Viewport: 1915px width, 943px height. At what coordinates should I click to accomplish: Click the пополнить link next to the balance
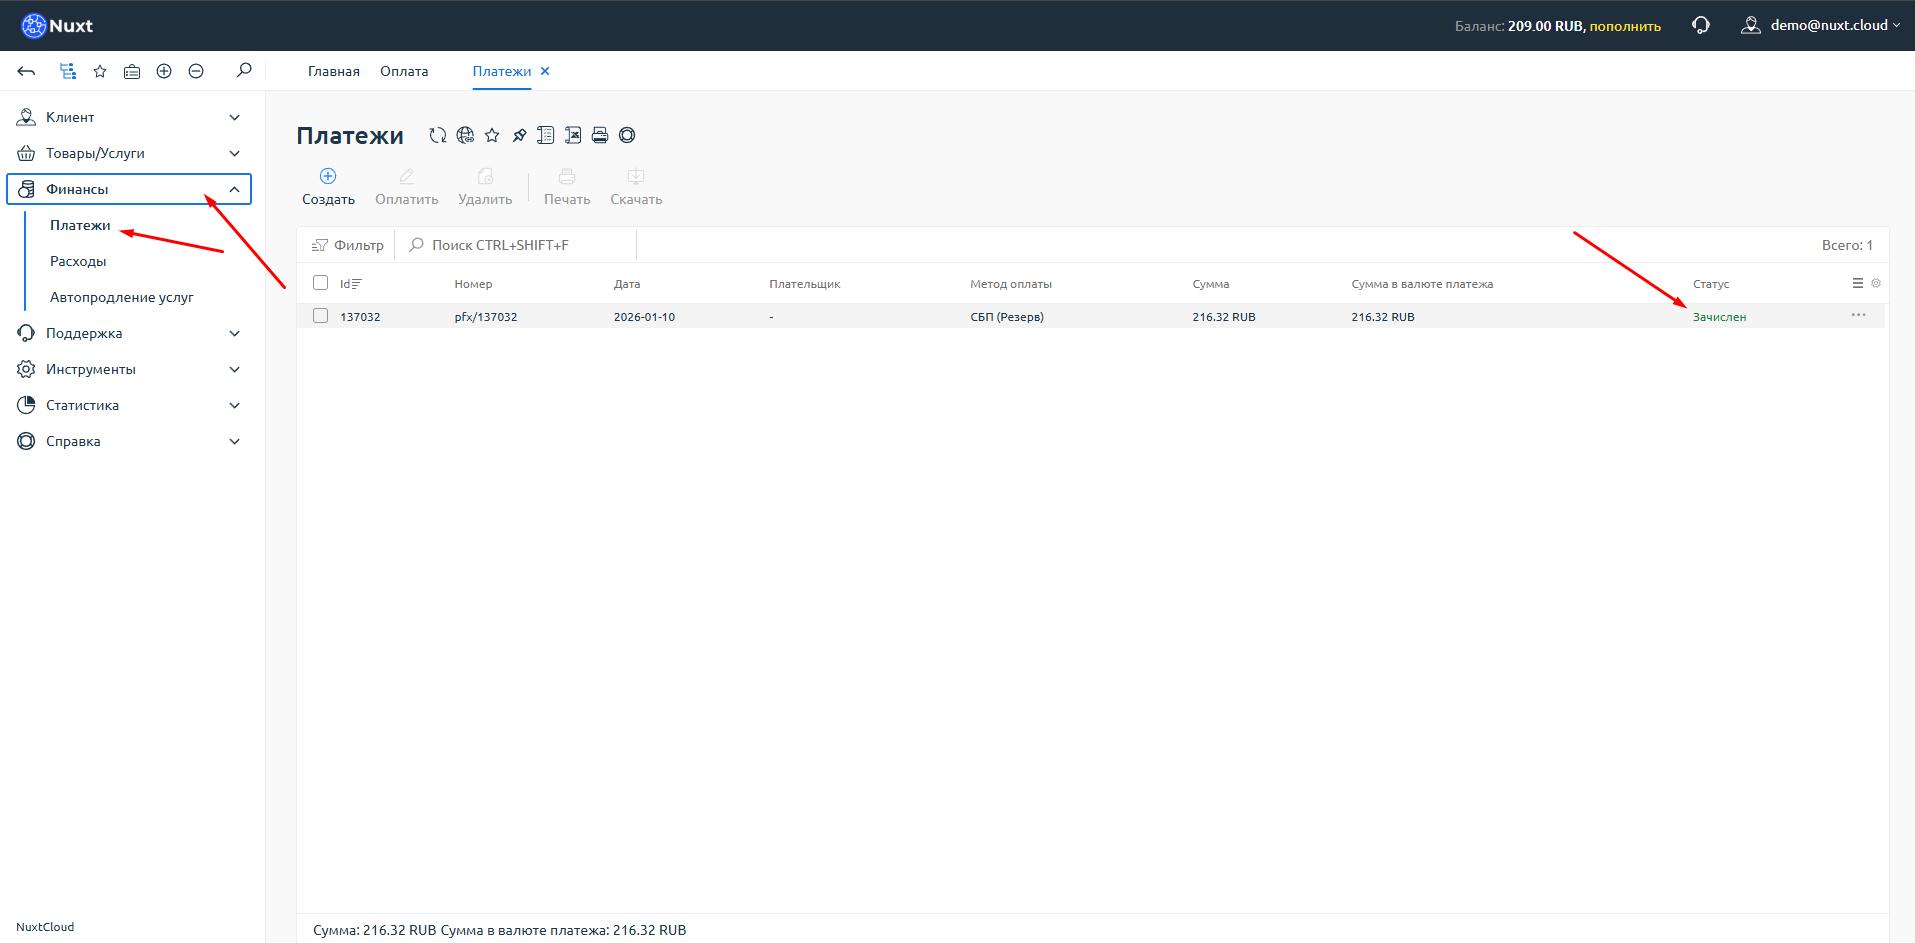1625,26
